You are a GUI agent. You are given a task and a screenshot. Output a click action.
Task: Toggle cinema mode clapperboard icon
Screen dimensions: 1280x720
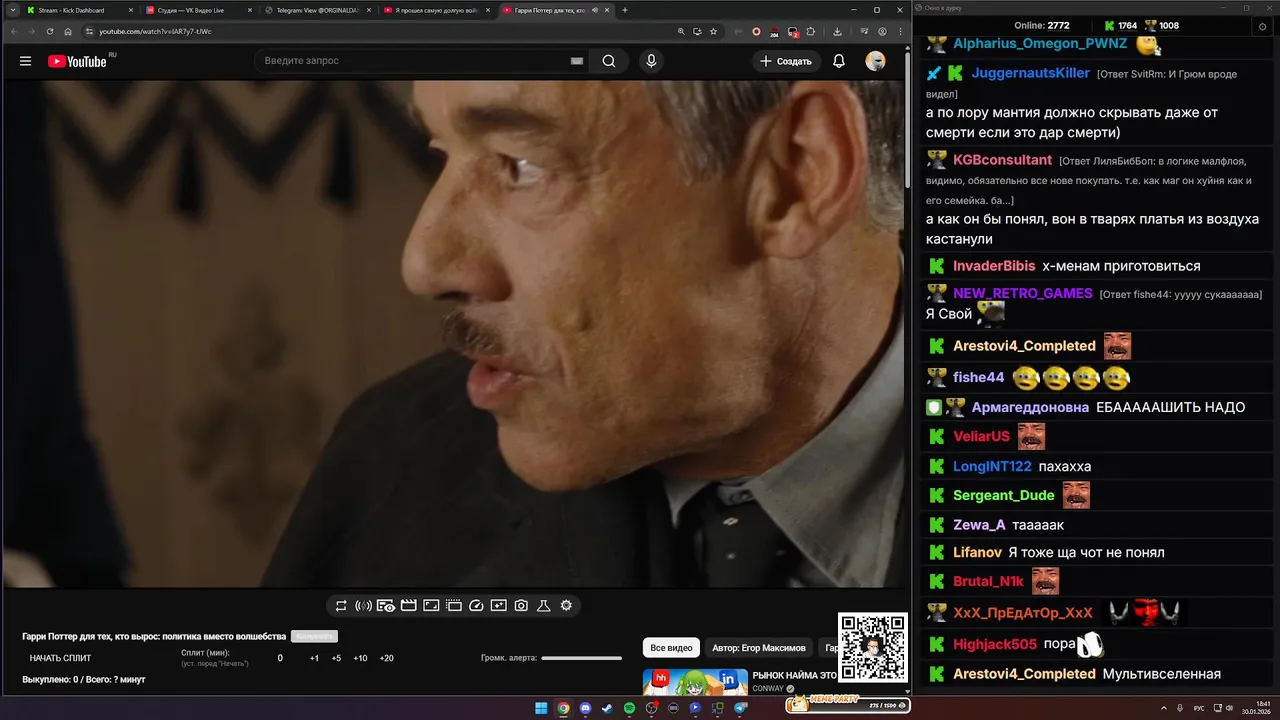(x=408, y=606)
